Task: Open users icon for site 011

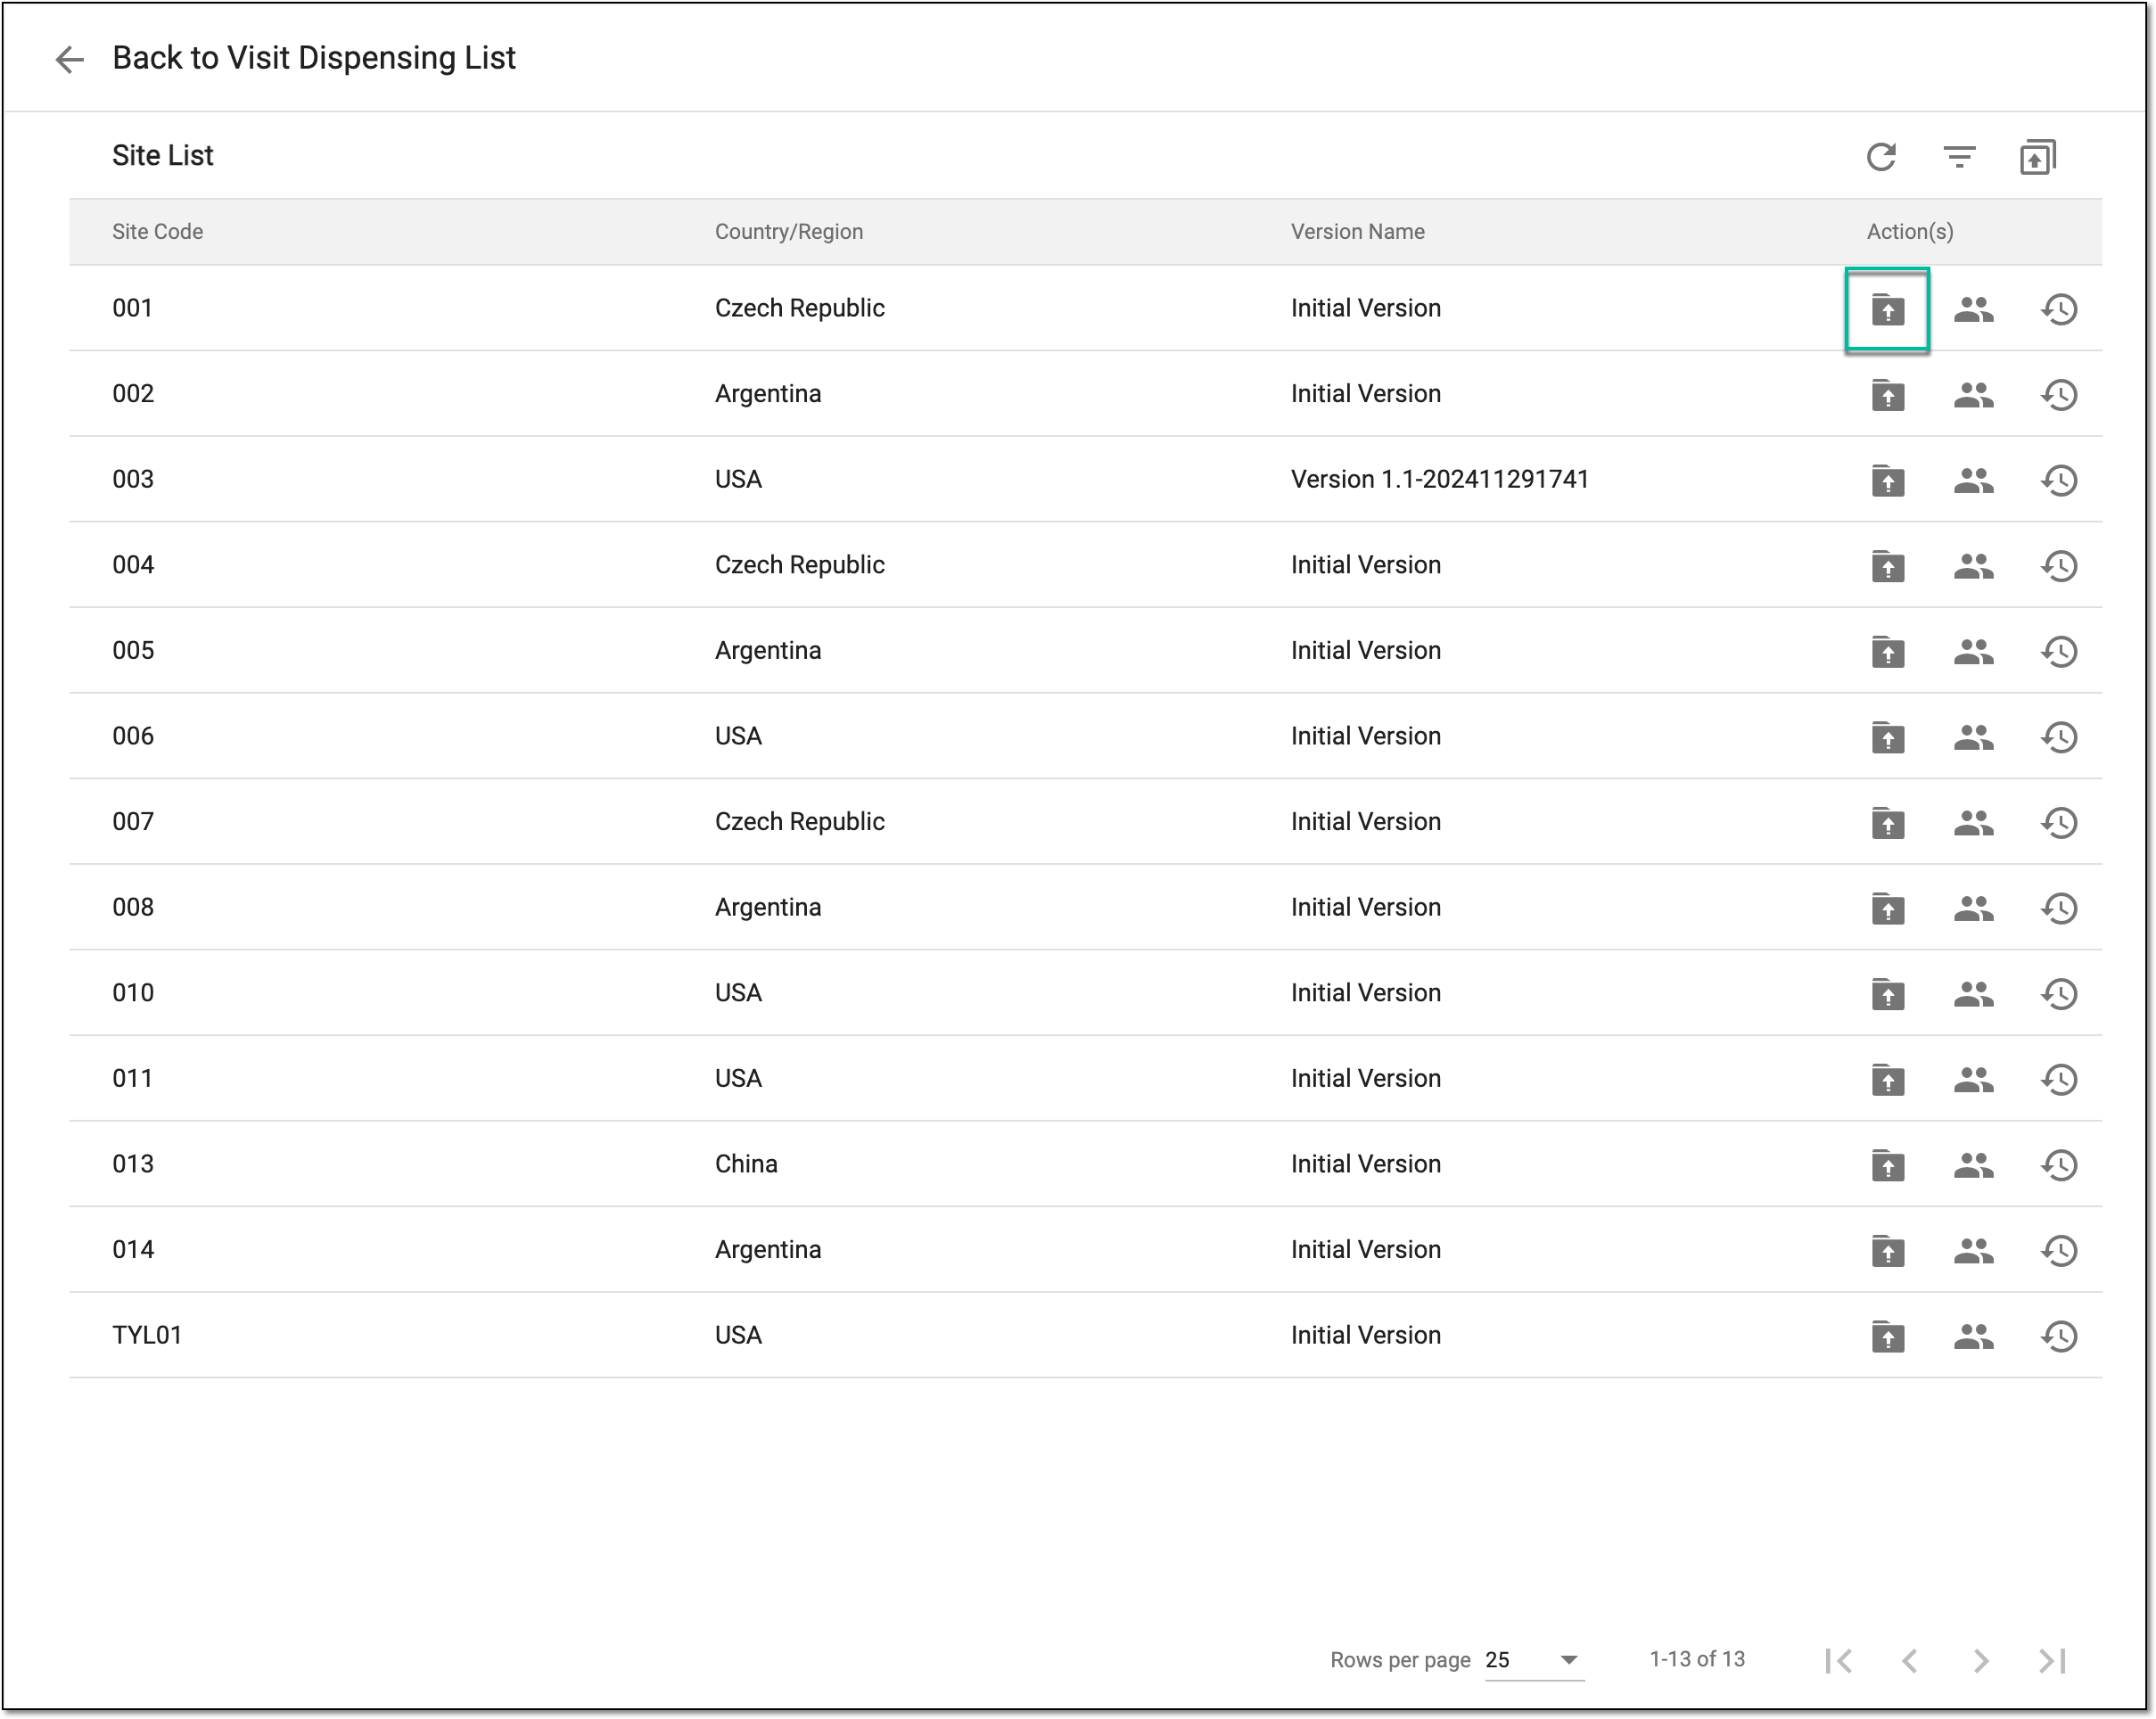Action: pos(1973,1080)
